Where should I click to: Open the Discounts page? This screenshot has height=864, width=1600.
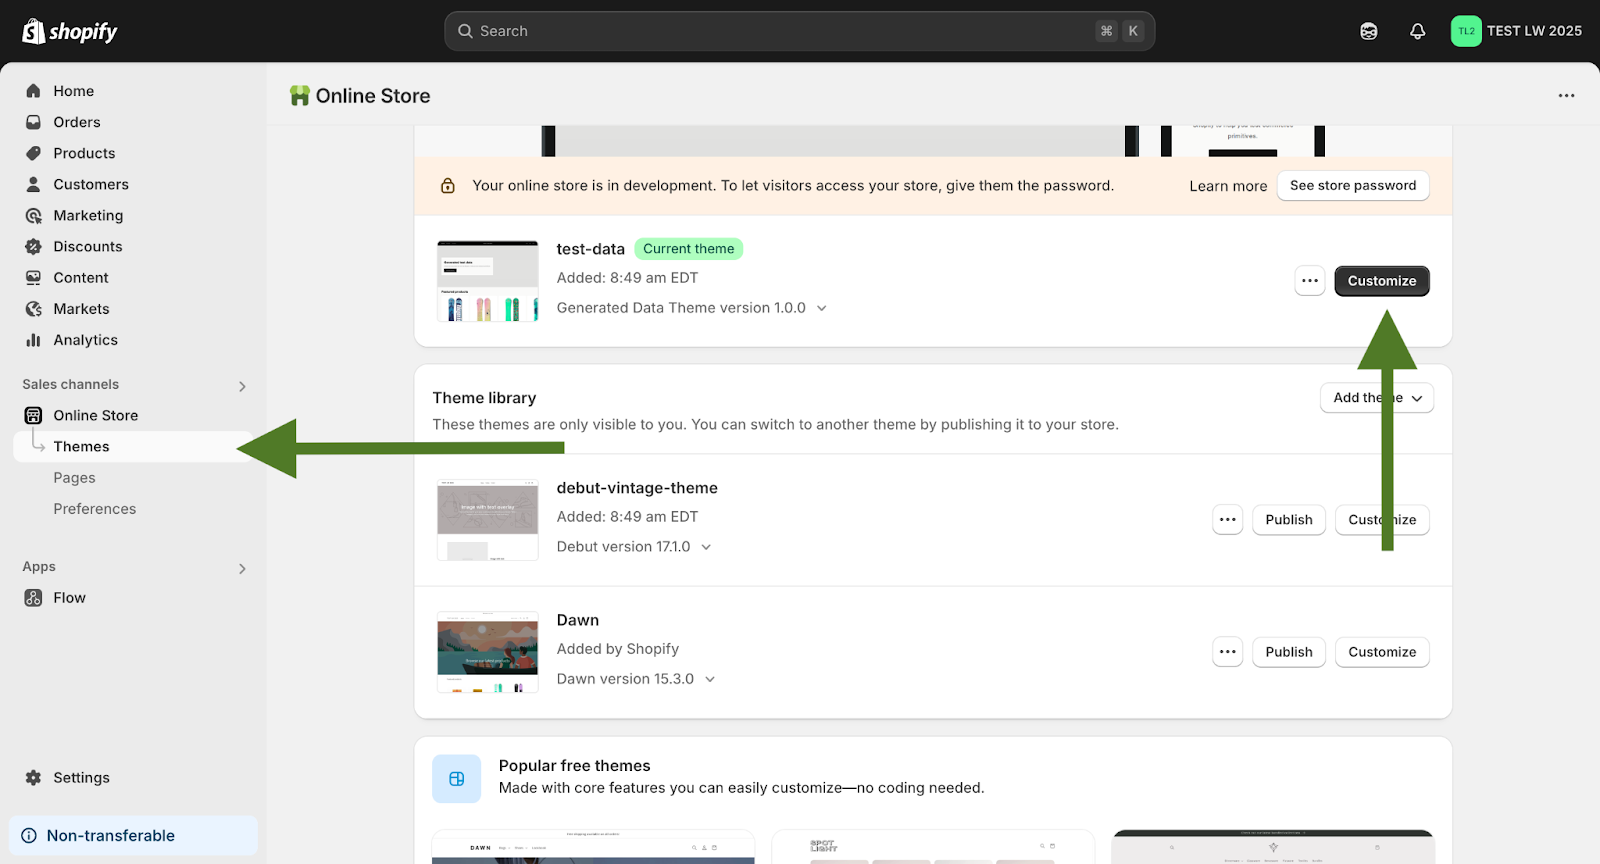point(88,246)
